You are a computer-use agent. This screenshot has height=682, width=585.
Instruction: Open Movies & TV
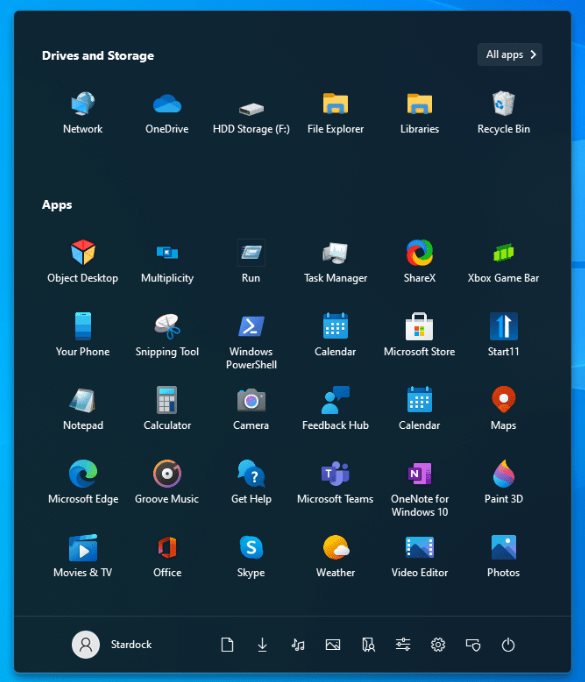coord(83,555)
